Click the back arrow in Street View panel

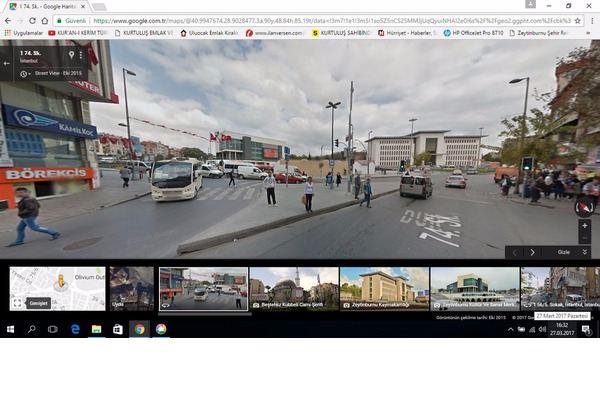pos(7,63)
